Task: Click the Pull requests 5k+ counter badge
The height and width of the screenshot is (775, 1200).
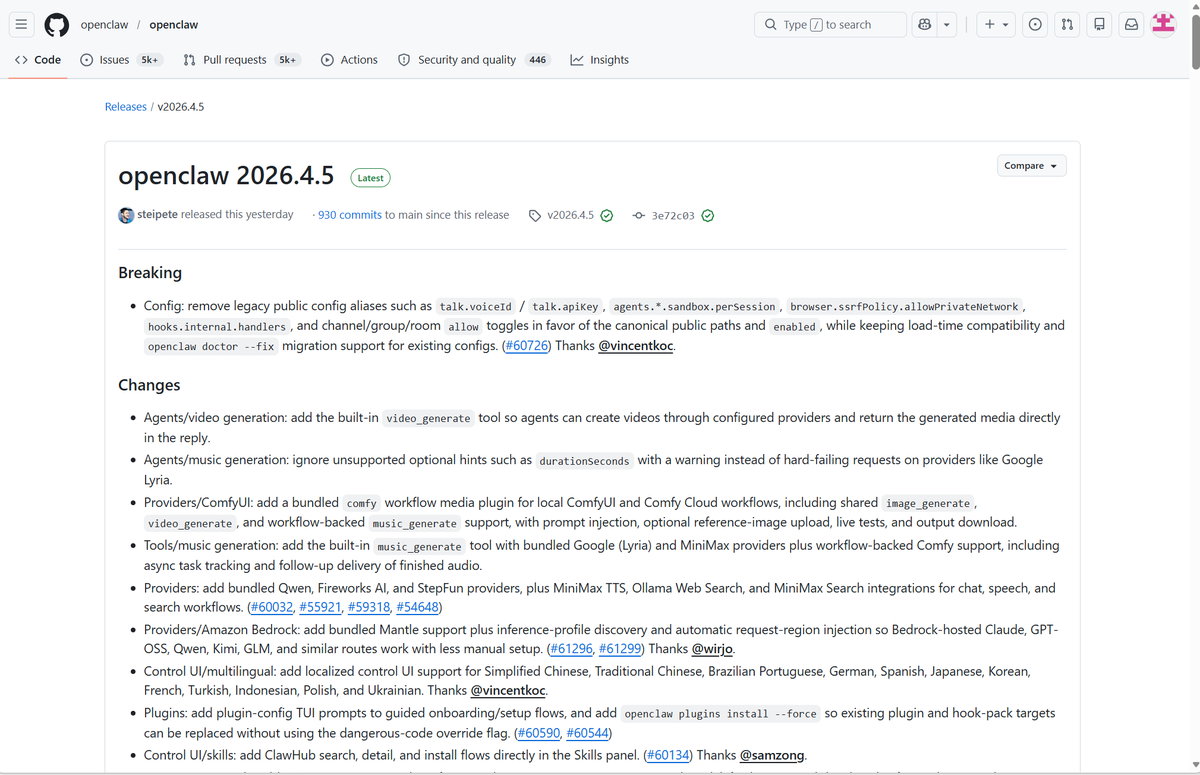Action: pos(288,60)
